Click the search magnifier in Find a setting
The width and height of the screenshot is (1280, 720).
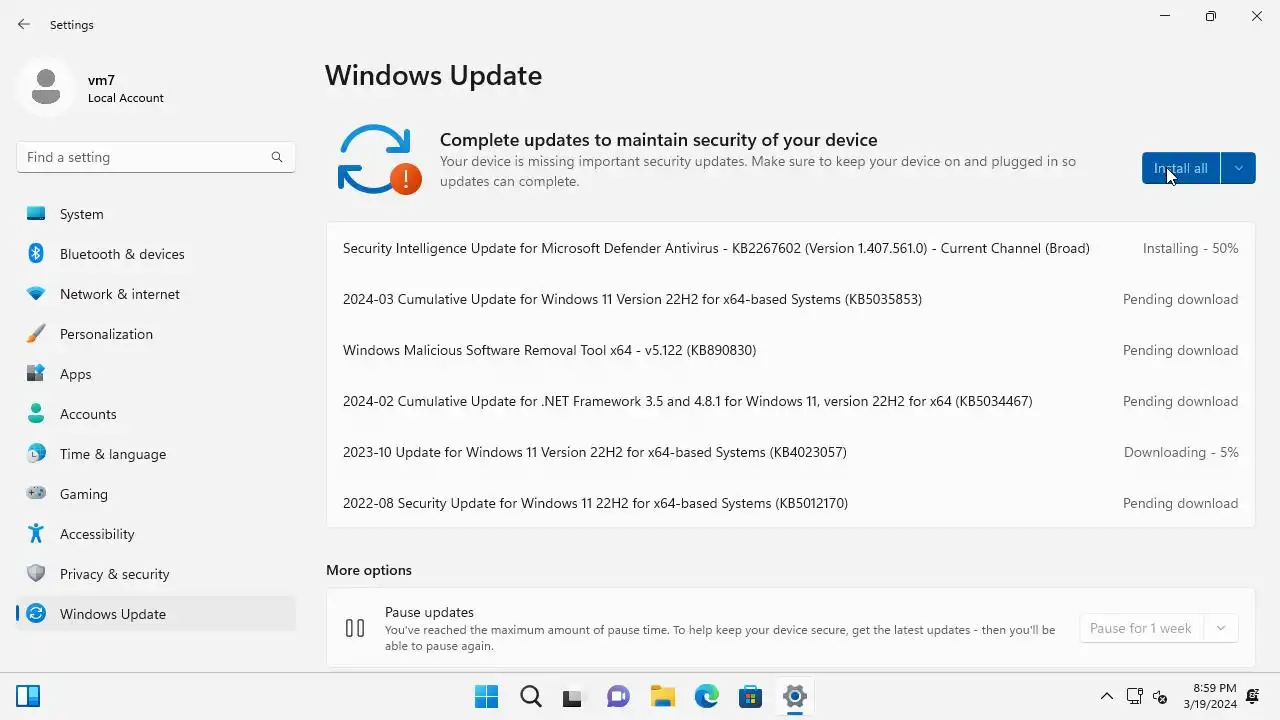pyautogui.click(x=277, y=157)
